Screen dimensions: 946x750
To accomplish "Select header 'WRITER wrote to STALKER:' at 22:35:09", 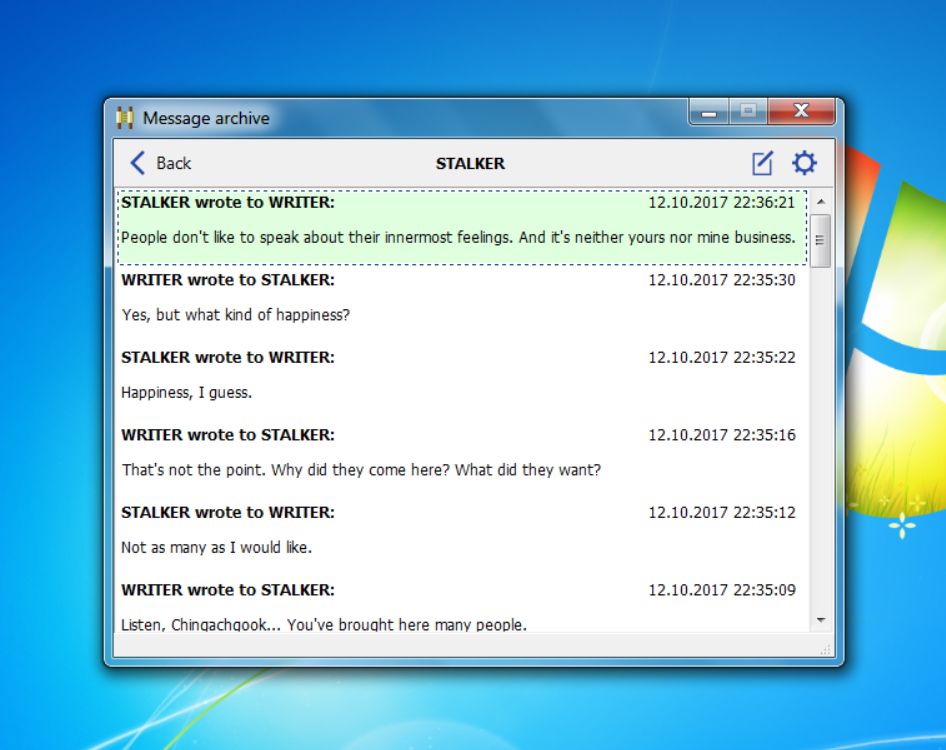I will (x=227, y=590).
